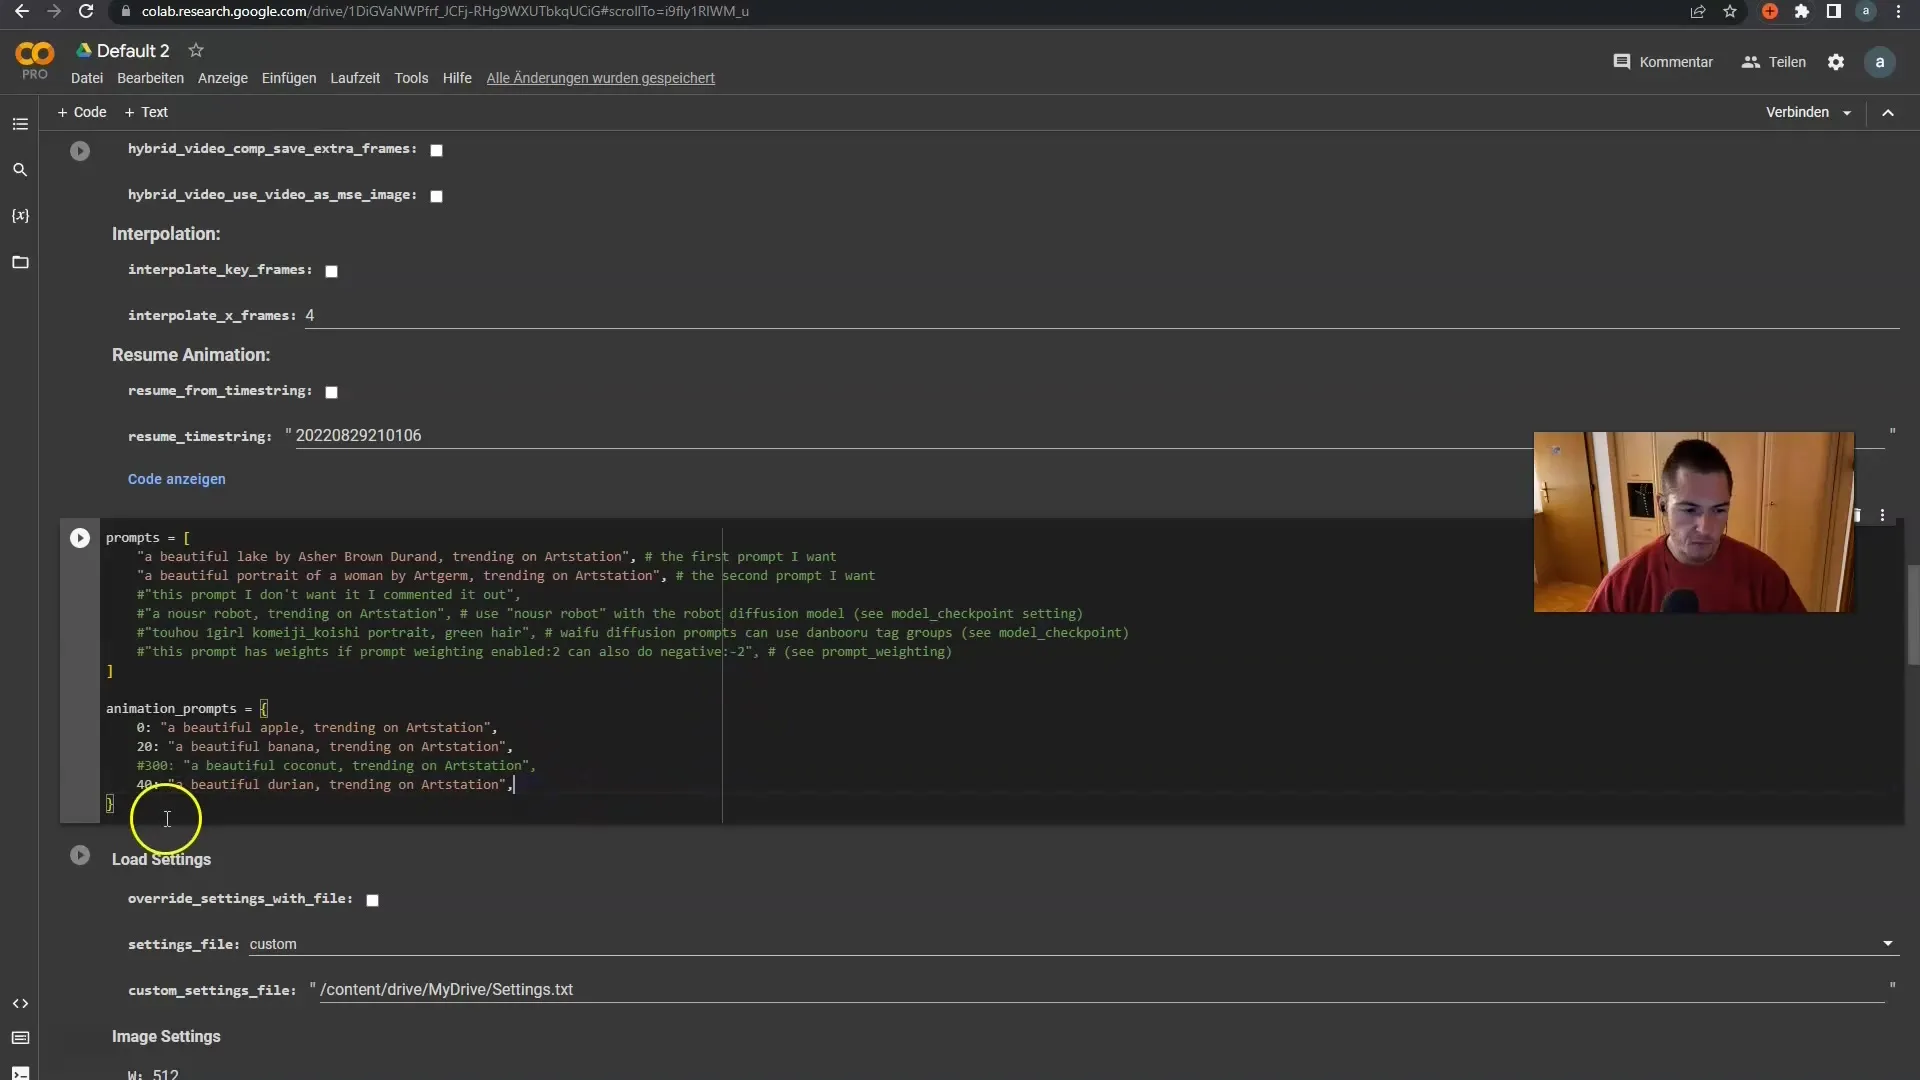Click the Teilen share button
This screenshot has width=1920, height=1080.
click(x=1774, y=62)
